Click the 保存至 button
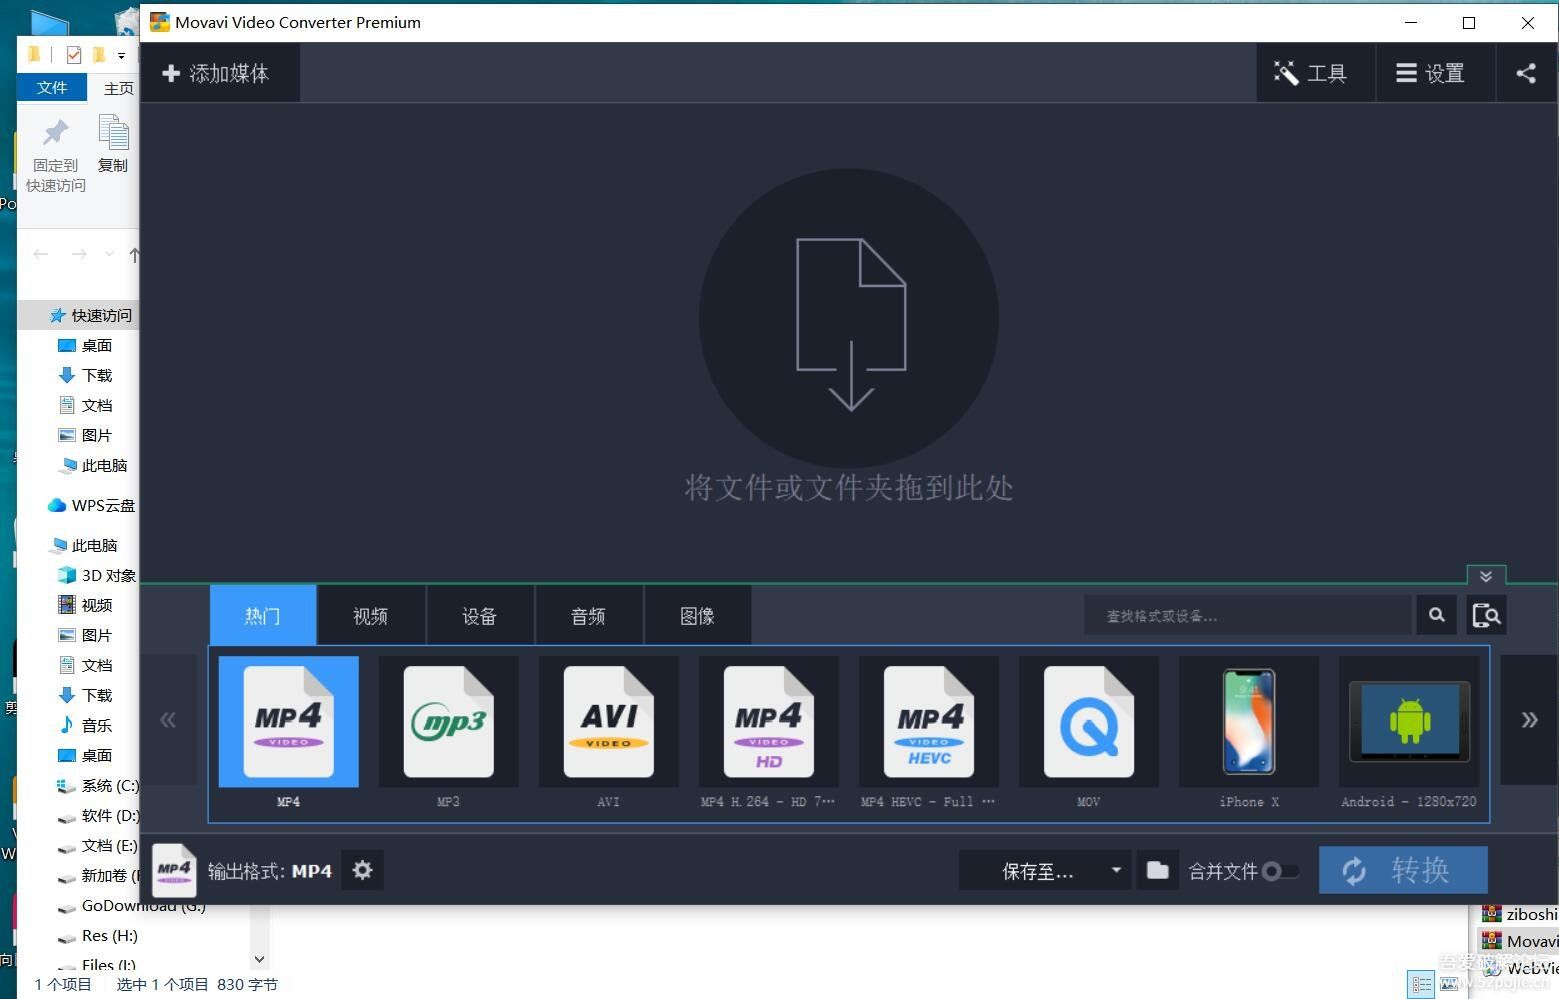 pos(1035,870)
